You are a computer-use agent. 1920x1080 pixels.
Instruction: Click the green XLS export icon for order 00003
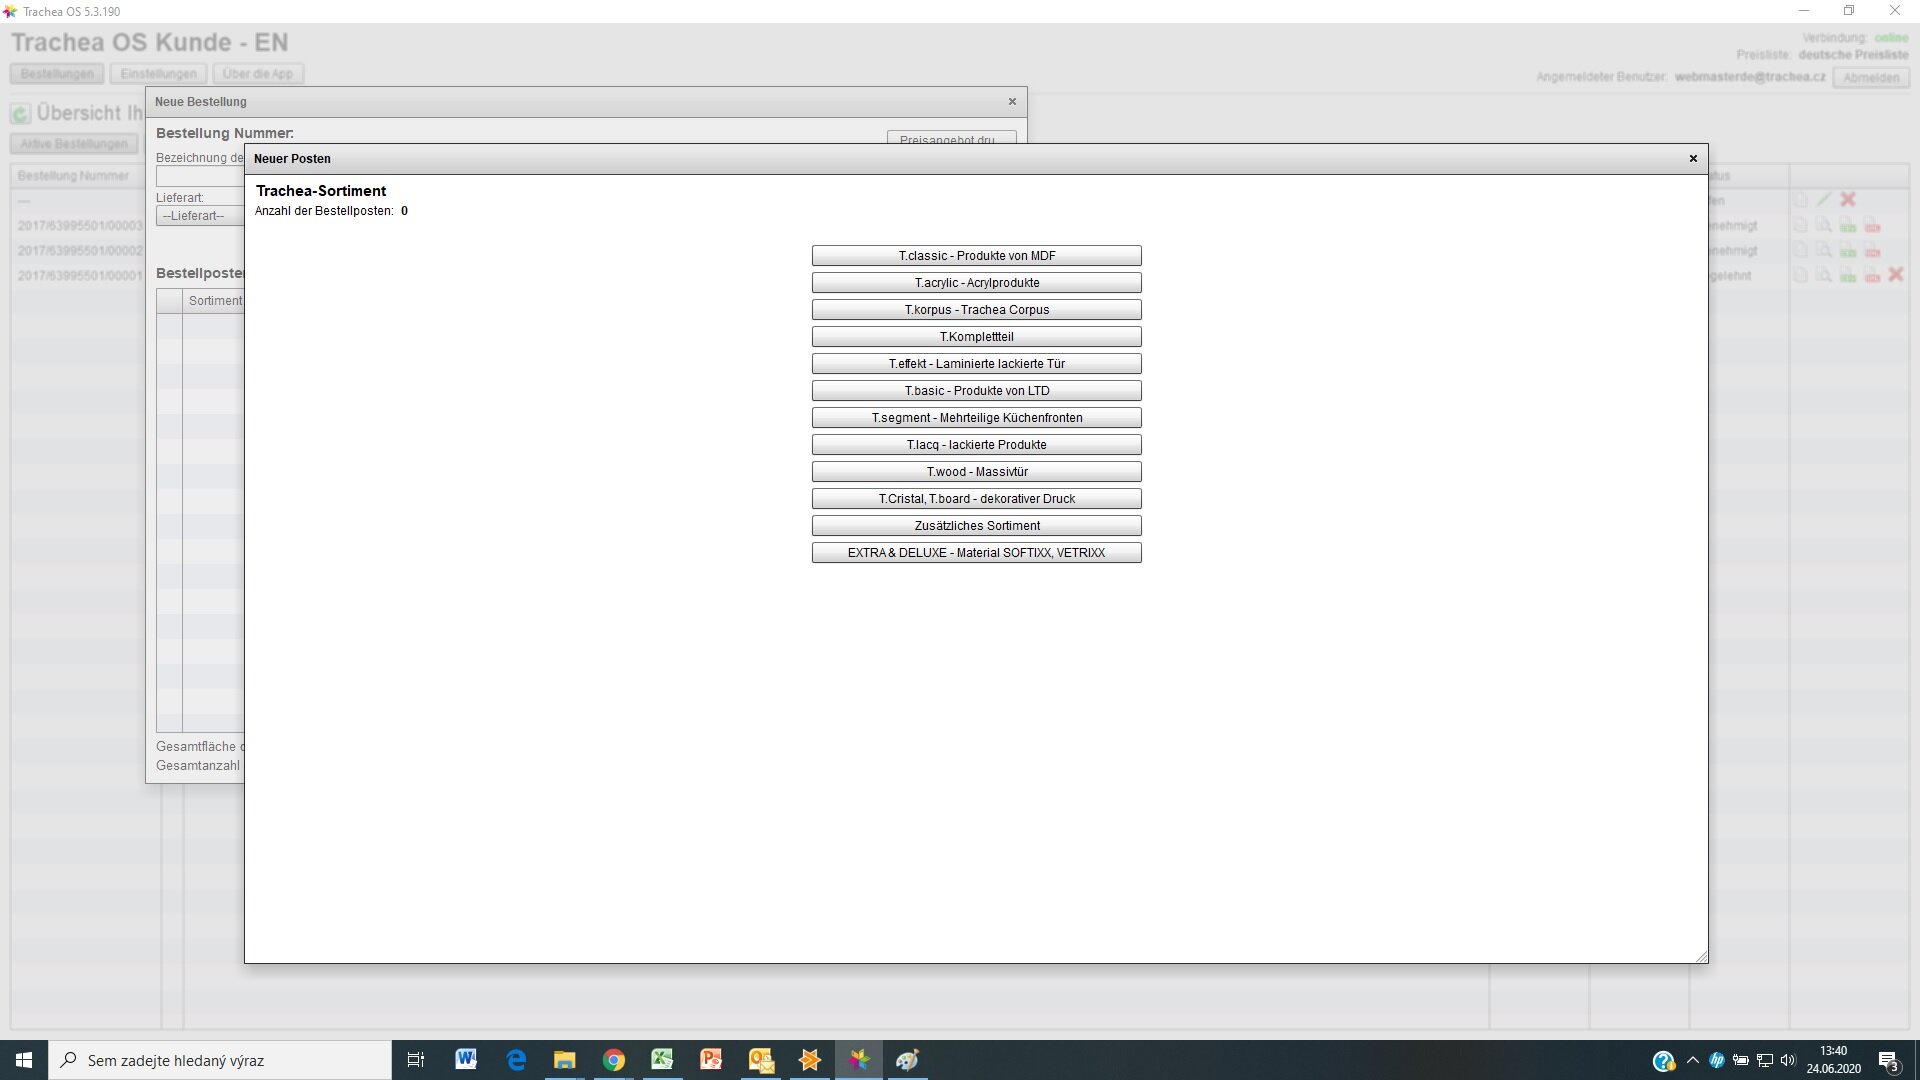point(1848,226)
